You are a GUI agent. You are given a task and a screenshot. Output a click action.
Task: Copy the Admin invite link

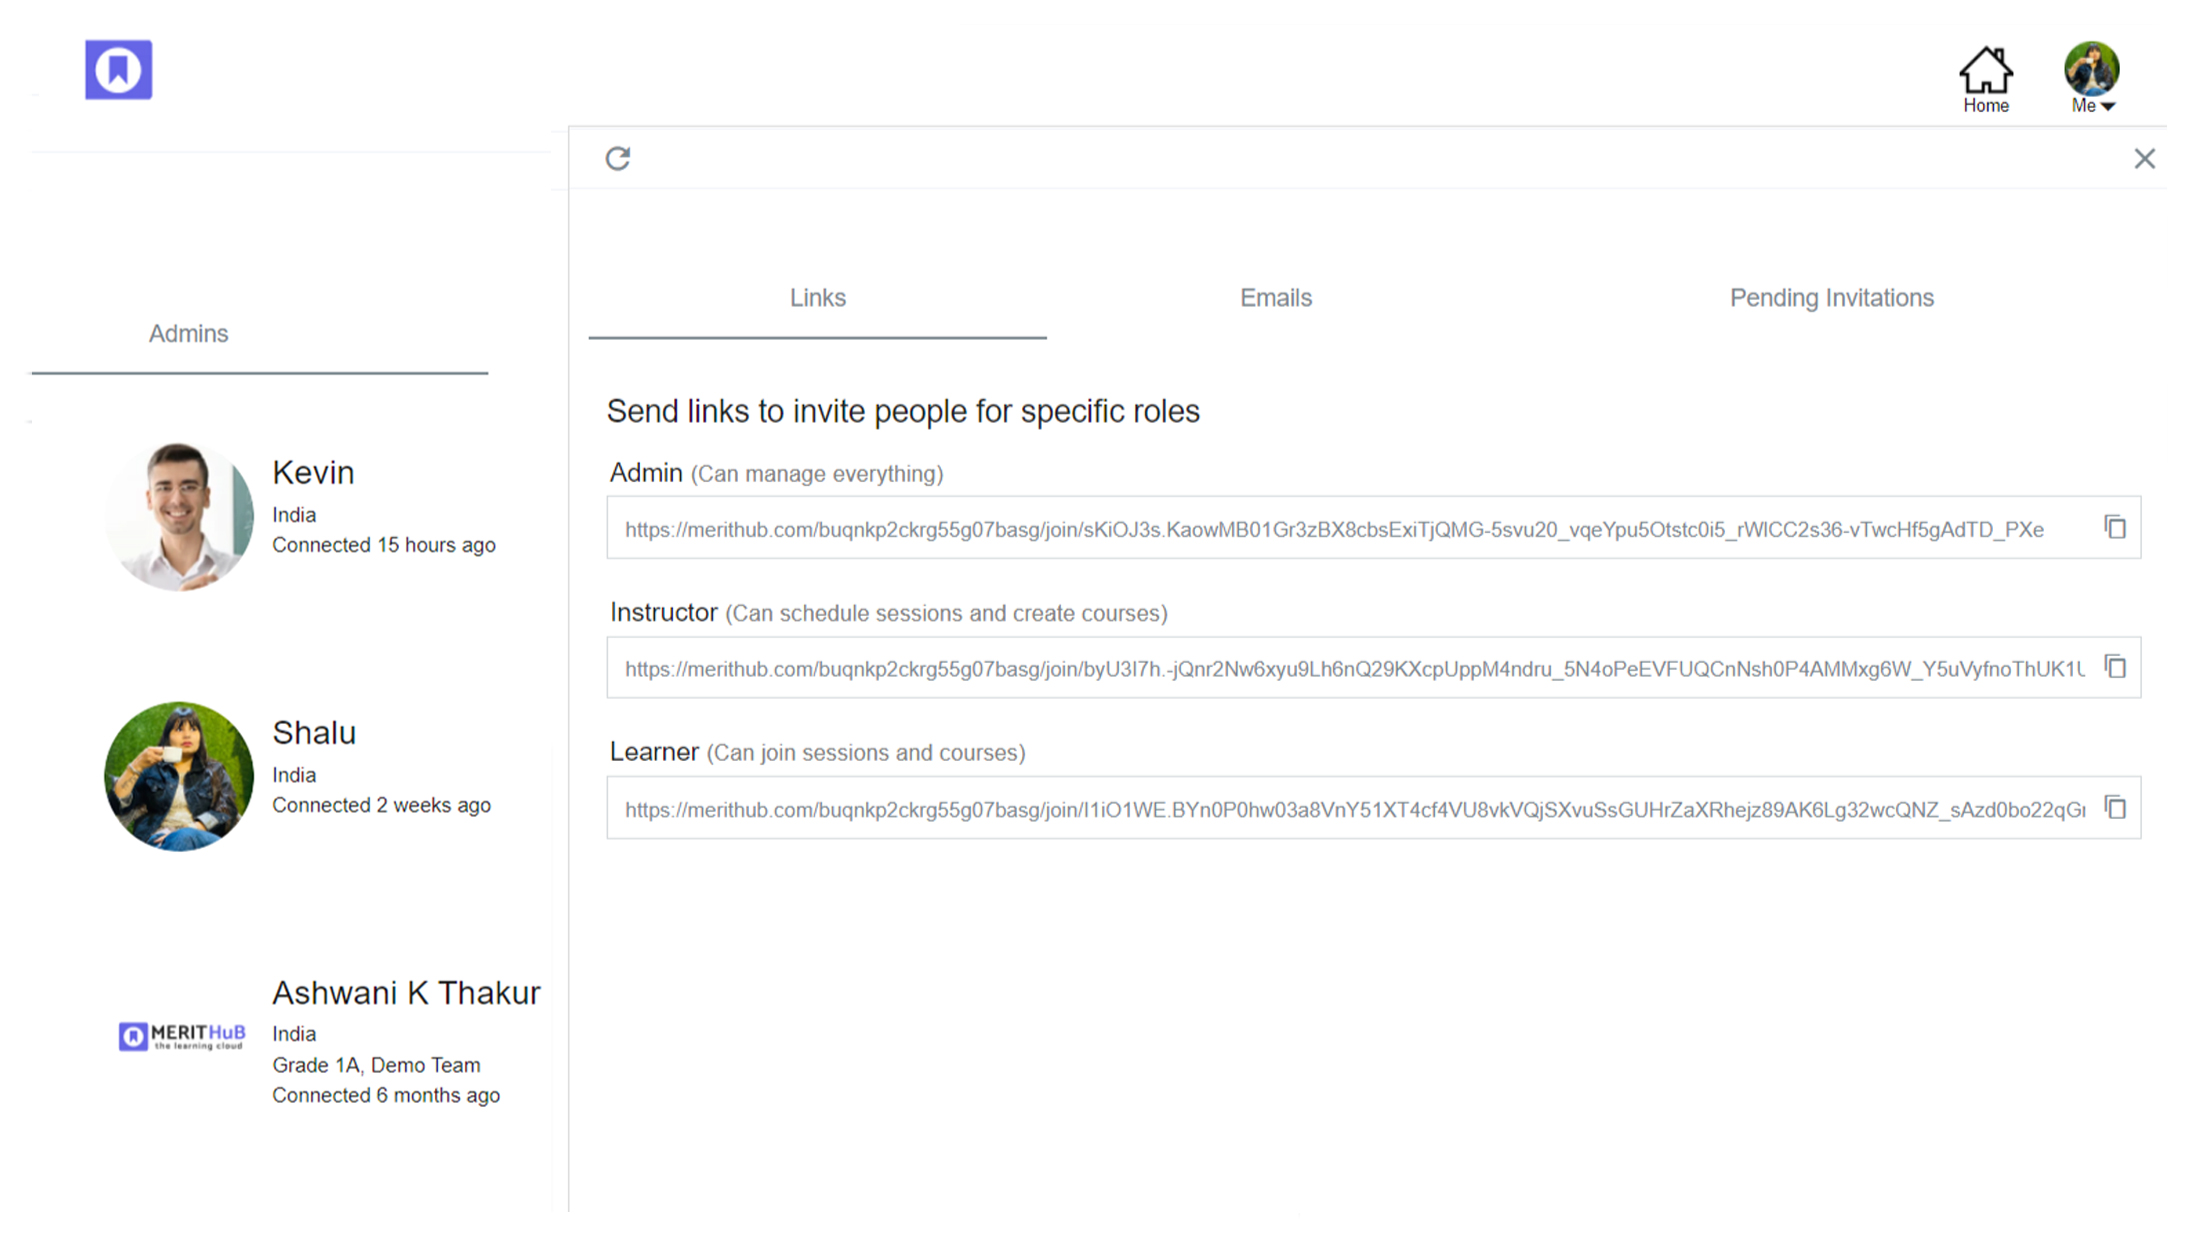pos(2114,527)
